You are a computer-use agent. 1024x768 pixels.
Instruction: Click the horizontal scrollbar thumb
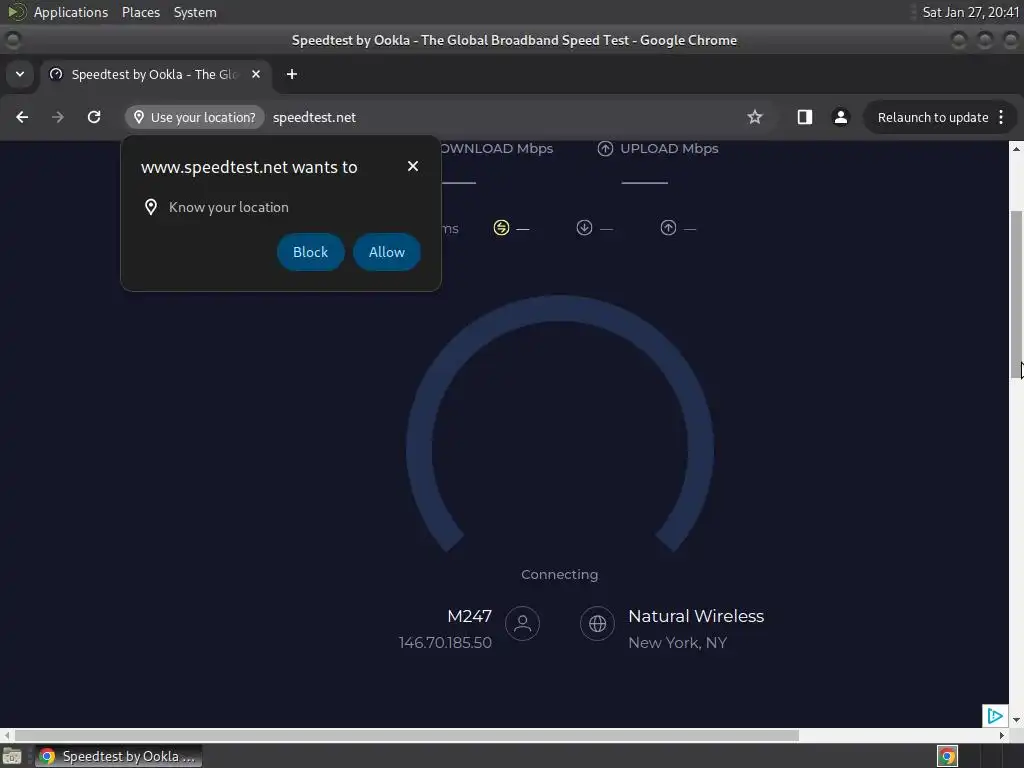tap(406, 735)
